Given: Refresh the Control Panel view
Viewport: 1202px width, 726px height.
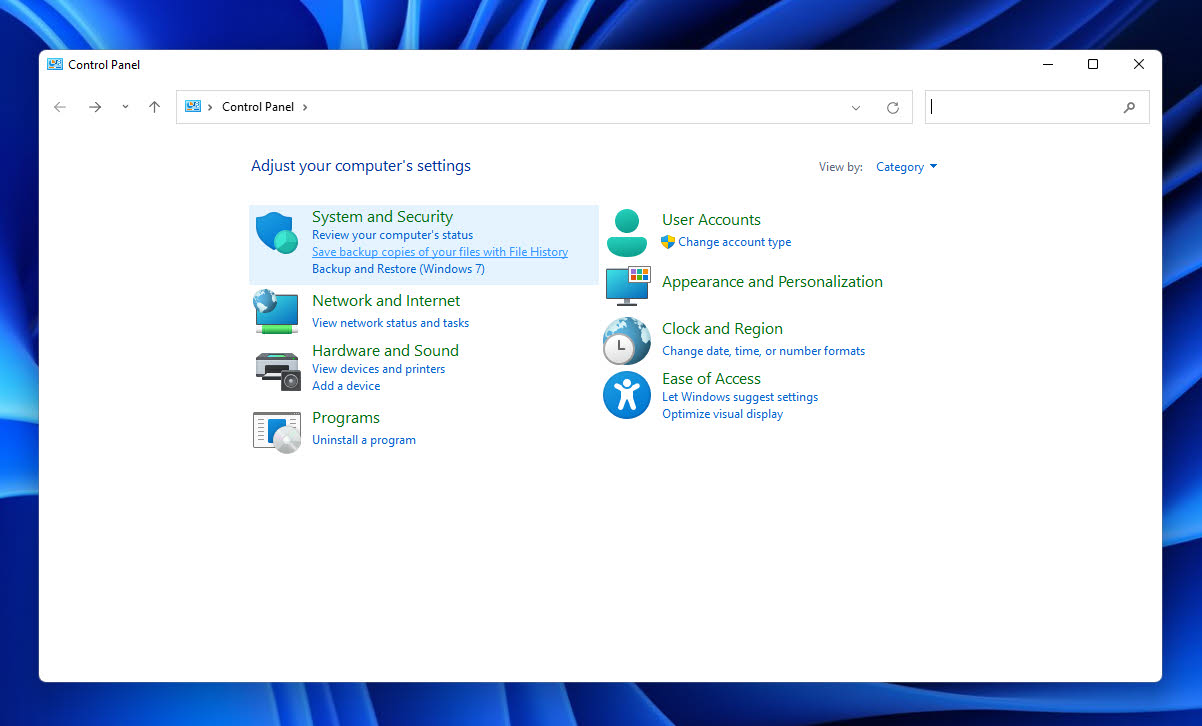Looking at the screenshot, I should (893, 108).
